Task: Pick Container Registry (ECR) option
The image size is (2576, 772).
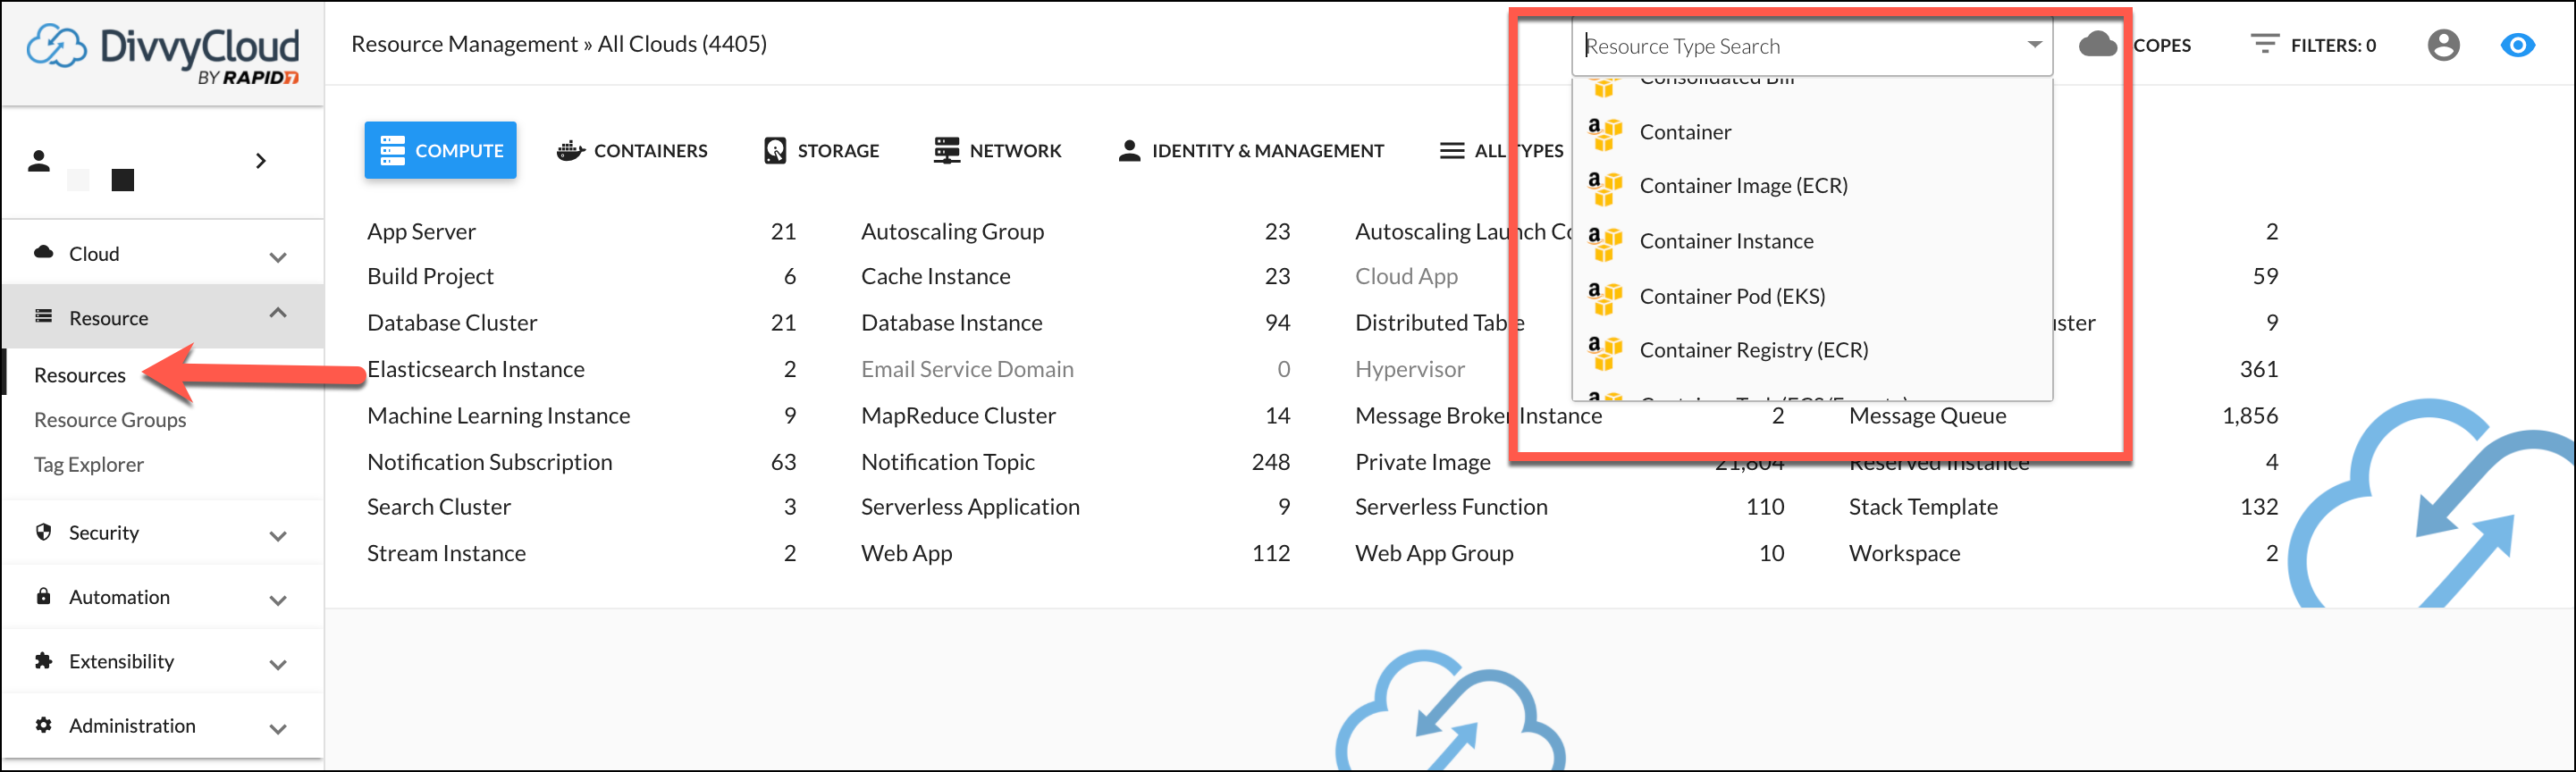Action: (x=1812, y=350)
